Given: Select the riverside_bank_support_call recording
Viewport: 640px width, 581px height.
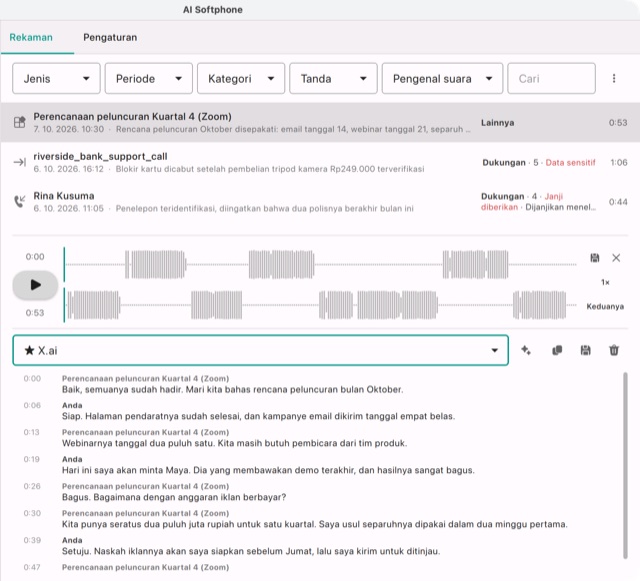Looking at the screenshot, I should pos(320,162).
